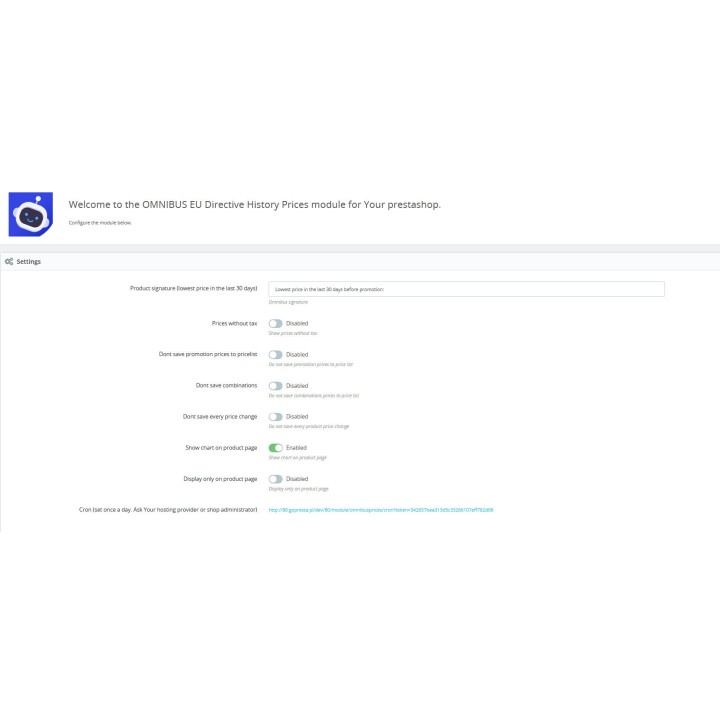
Task: Click the Product signature input field
Action: [467, 289]
